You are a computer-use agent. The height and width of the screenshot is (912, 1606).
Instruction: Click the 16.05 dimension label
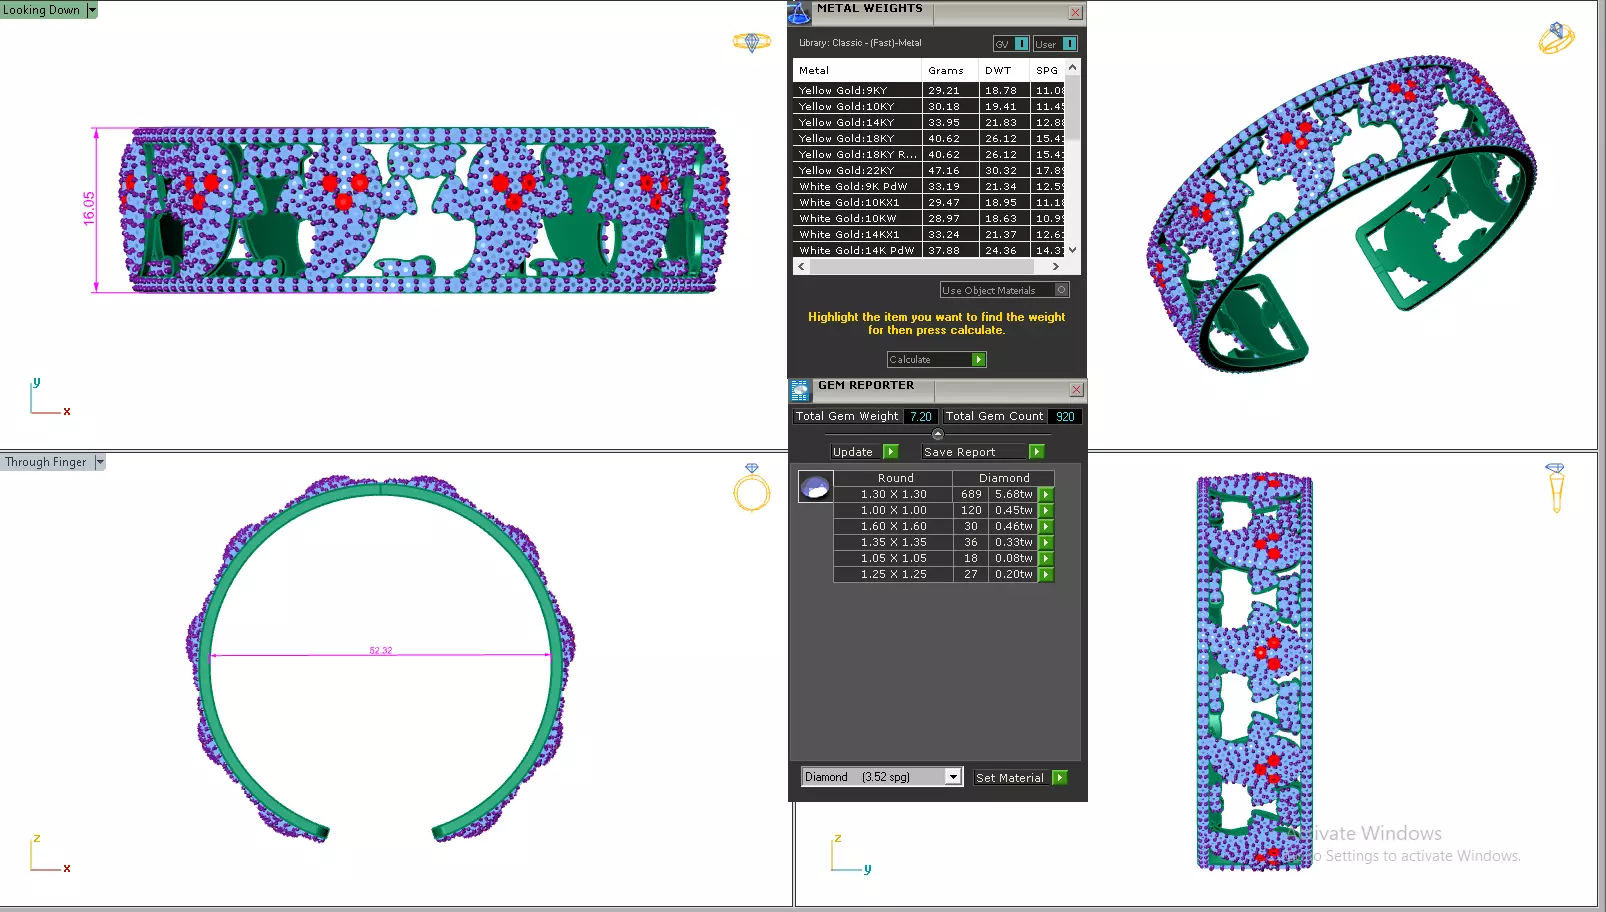click(x=89, y=208)
